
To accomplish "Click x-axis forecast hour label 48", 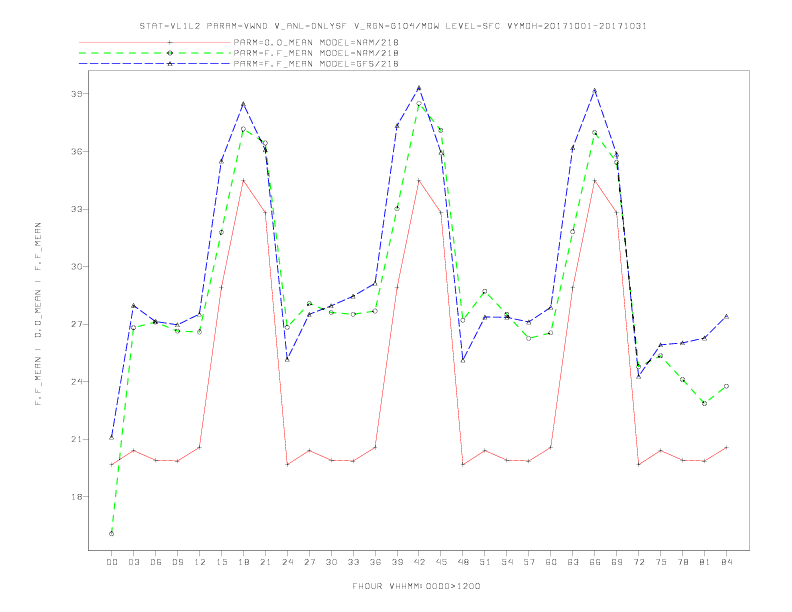I will [463, 562].
